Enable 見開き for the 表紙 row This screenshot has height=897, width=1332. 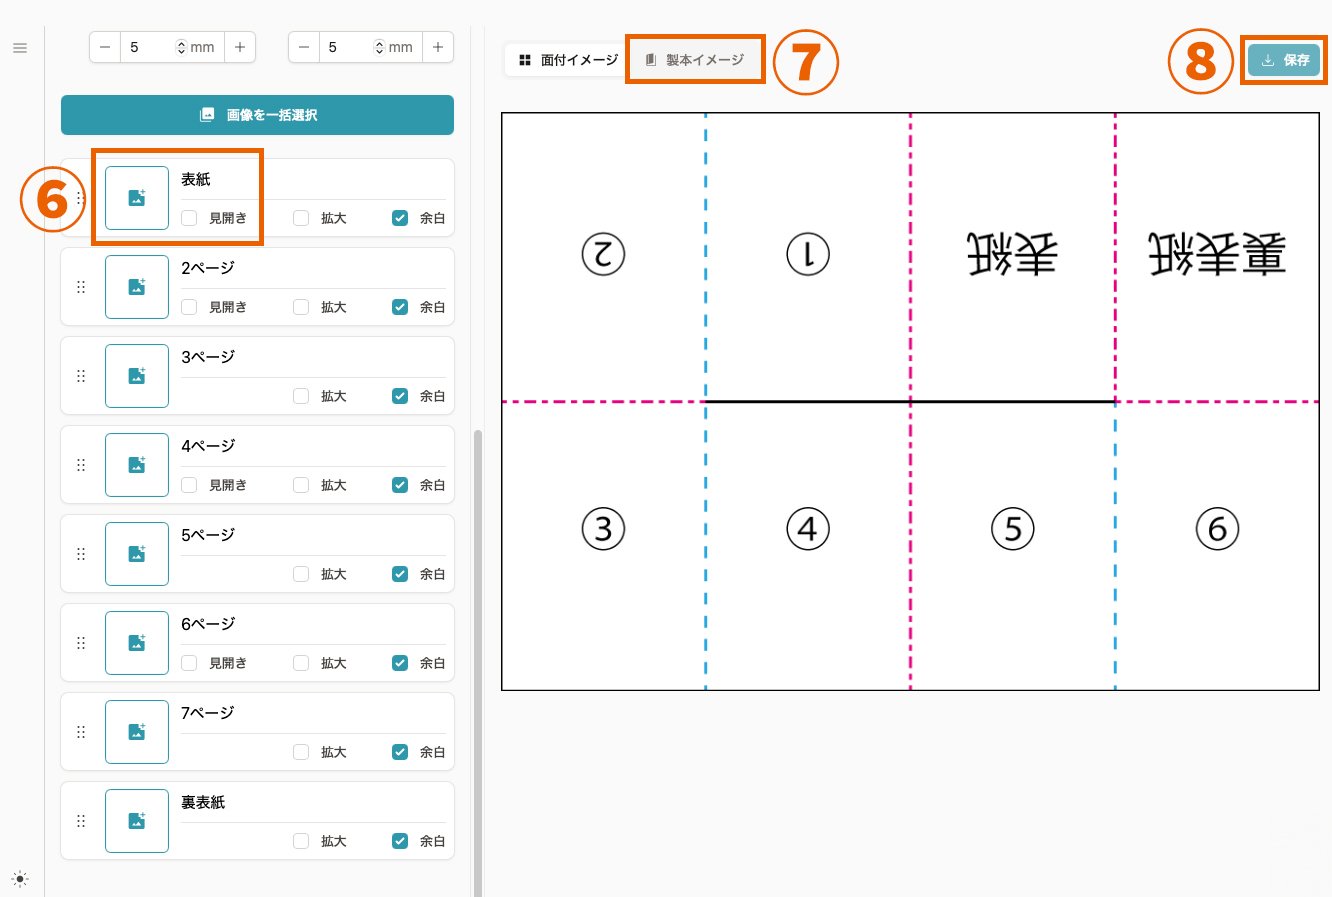(x=189, y=218)
